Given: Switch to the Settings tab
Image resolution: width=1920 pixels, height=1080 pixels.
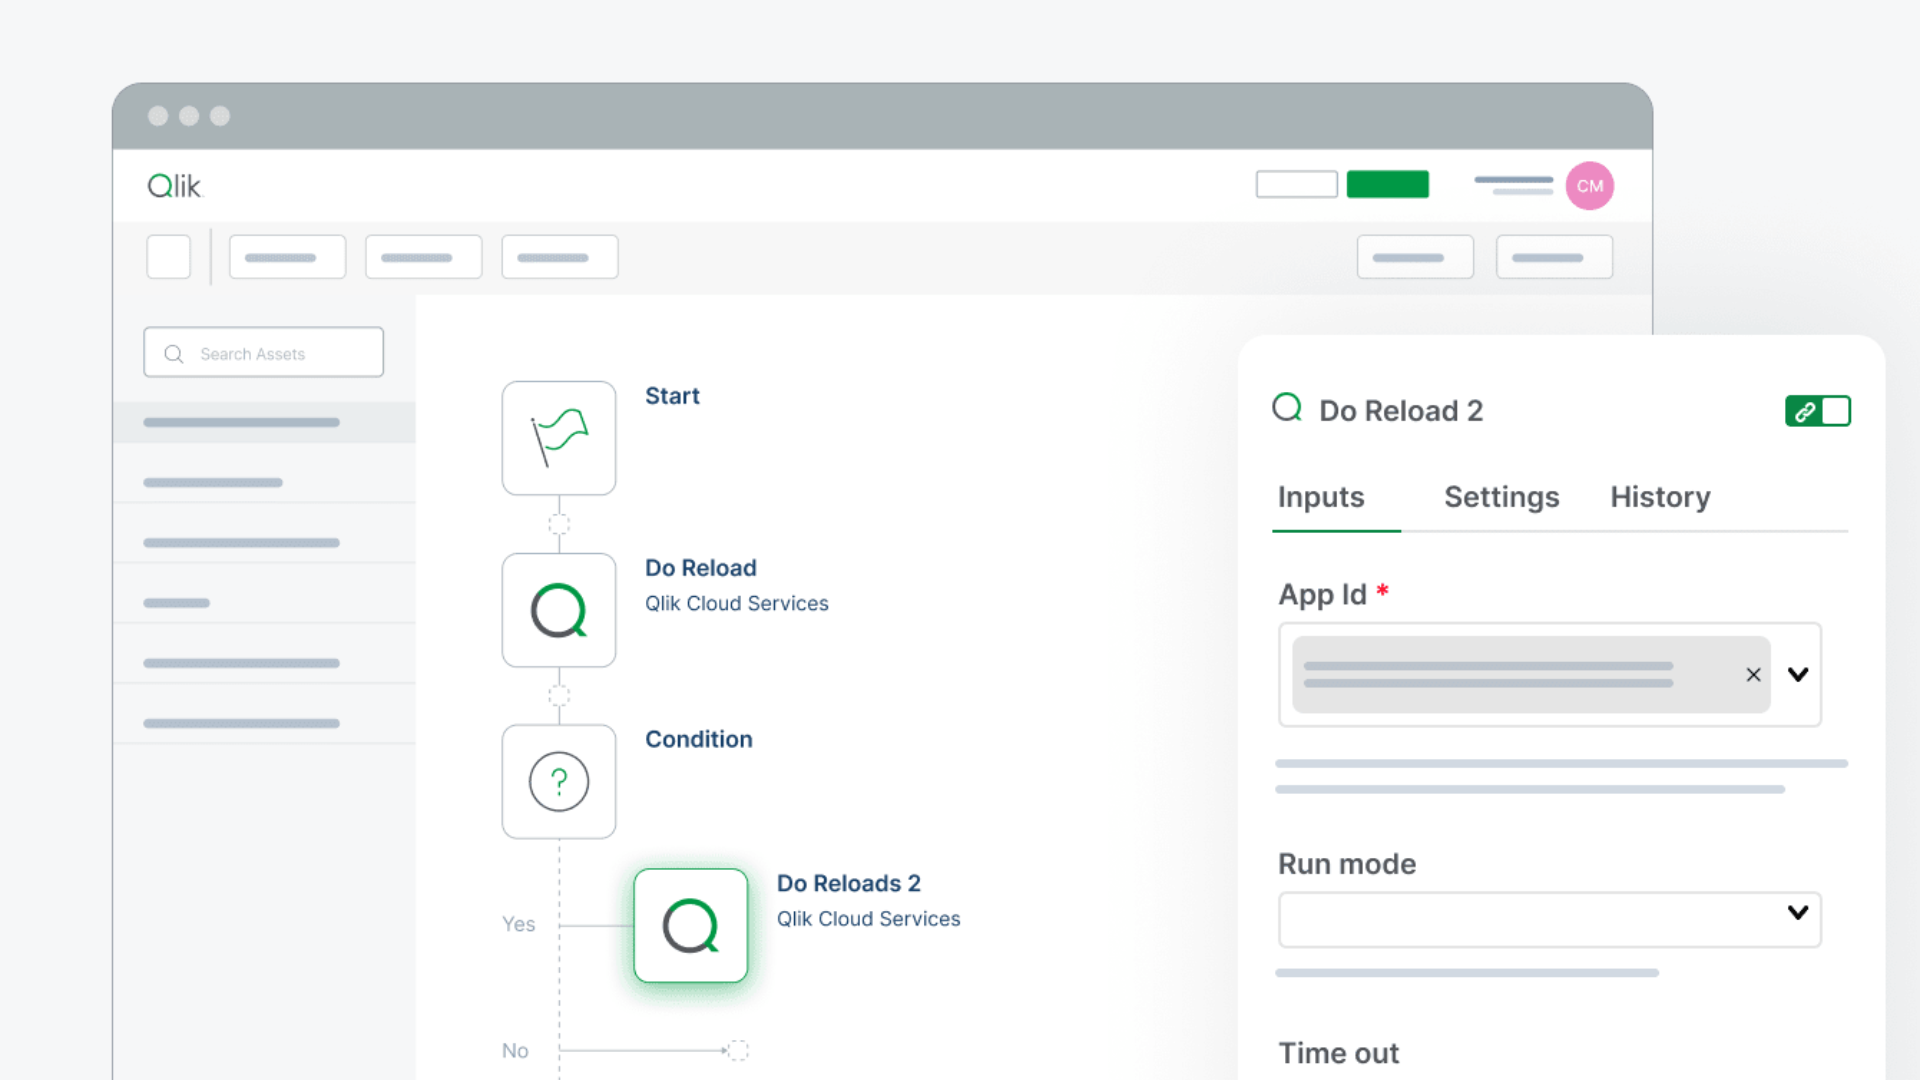Looking at the screenshot, I should [1501, 497].
